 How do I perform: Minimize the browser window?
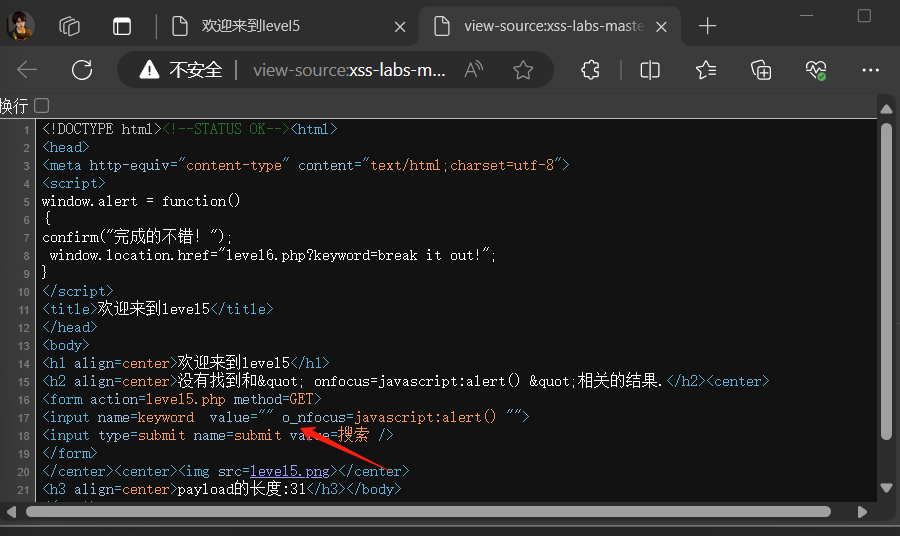click(x=806, y=15)
